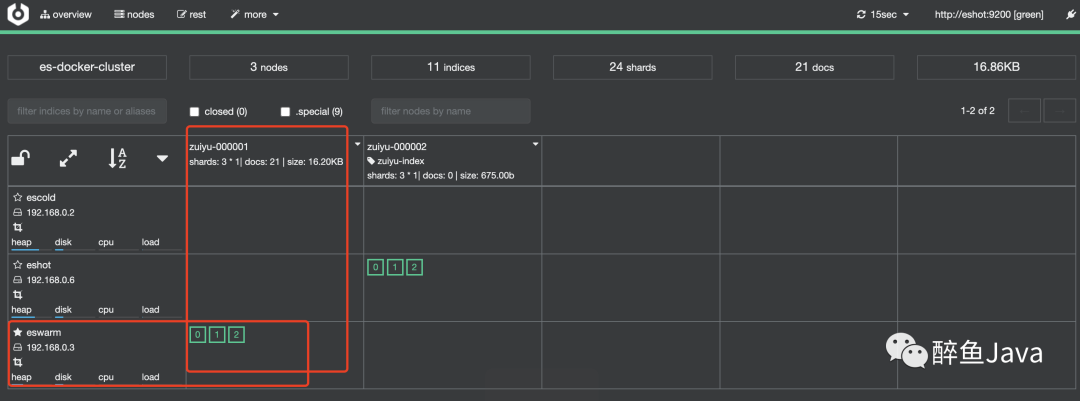Open the more menu
Screen dimensions: 1080x401
[x=255, y=14]
